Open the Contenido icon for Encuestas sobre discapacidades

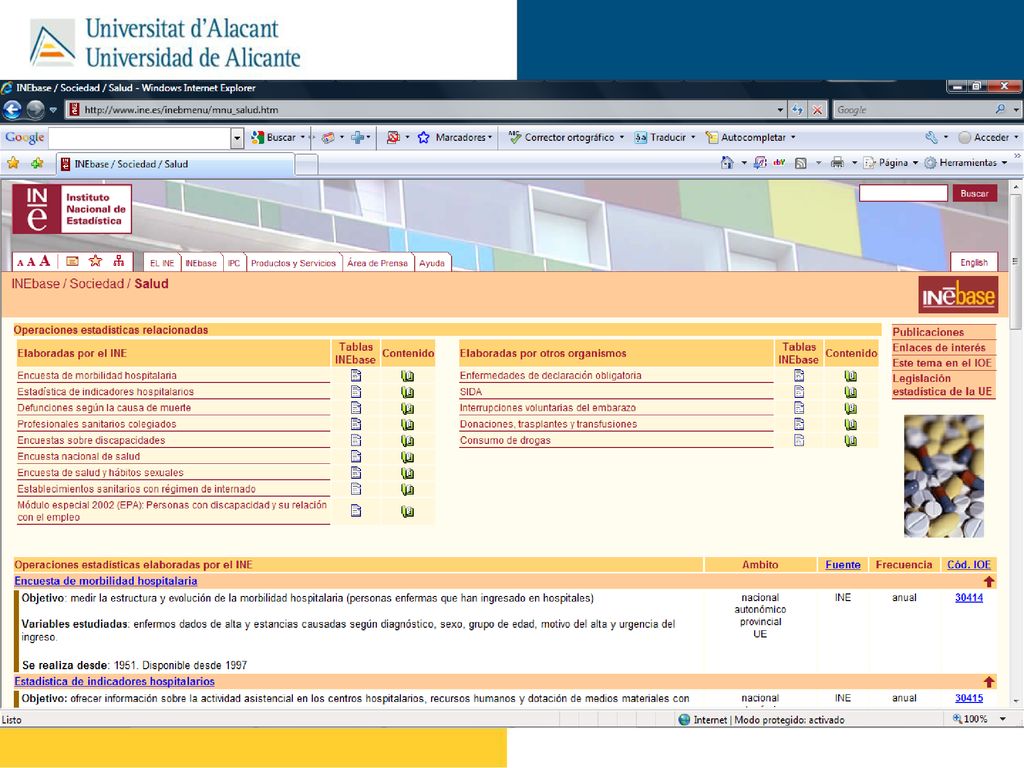point(408,441)
